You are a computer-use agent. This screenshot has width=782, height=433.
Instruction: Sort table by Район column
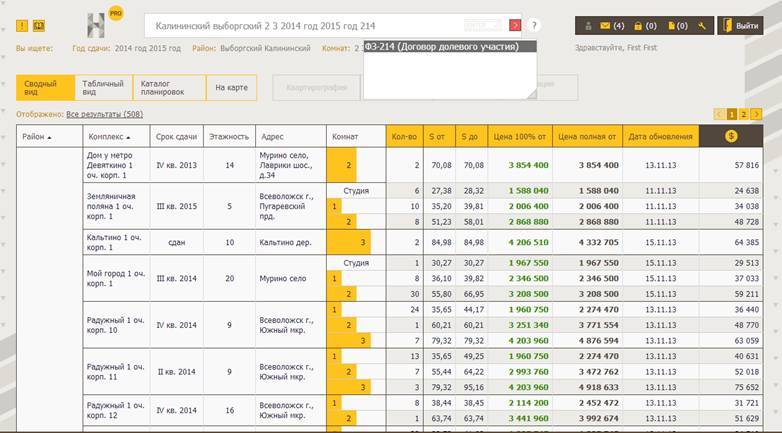tap(49, 136)
